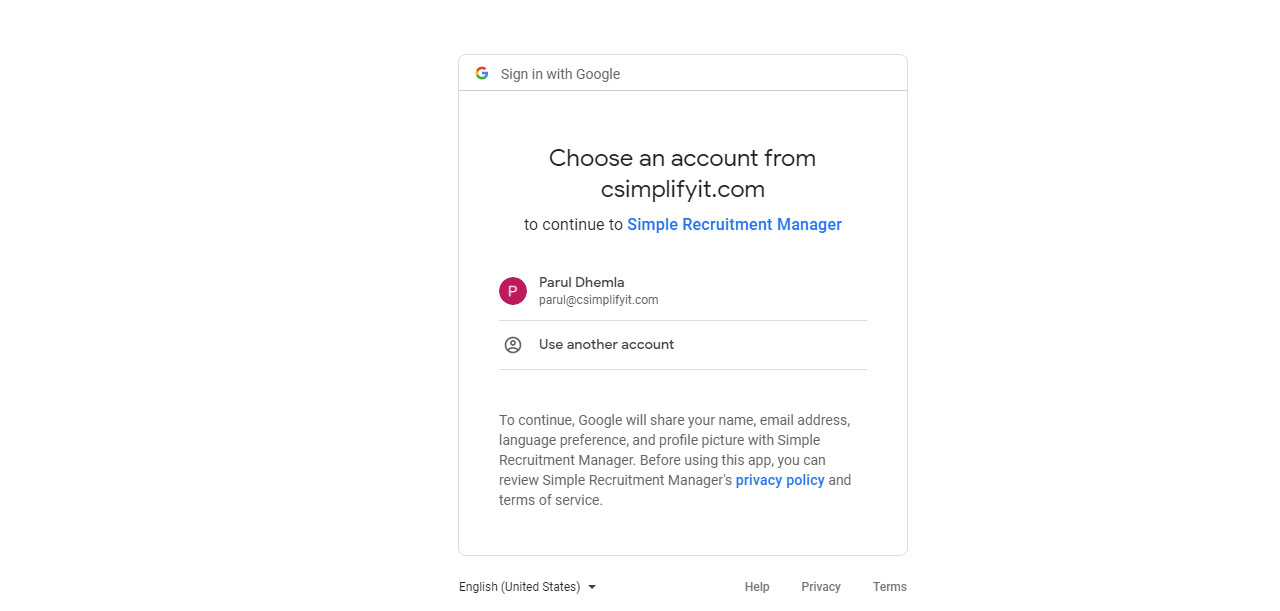Choose the parul@csimplifyit.com email address

click(x=598, y=300)
